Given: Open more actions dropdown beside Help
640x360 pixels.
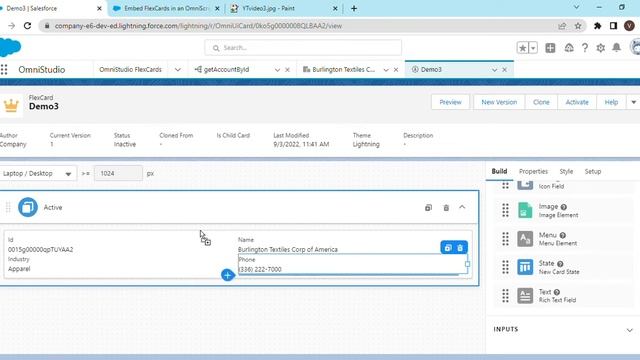Looking at the screenshot, I should pyautogui.click(x=633, y=102).
